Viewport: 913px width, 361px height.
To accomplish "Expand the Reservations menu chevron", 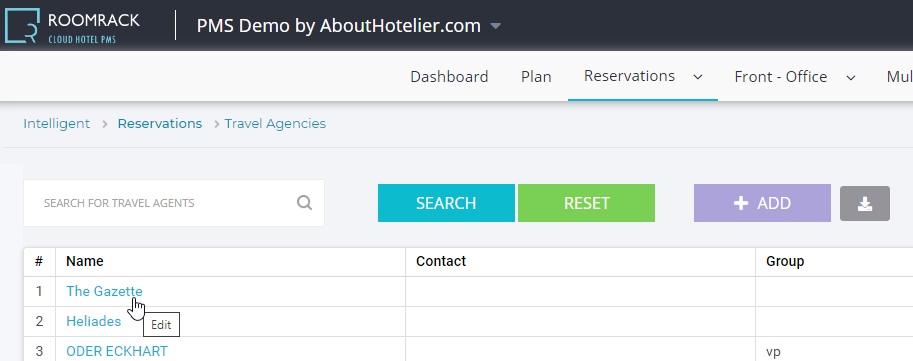I will pyautogui.click(x=698, y=77).
